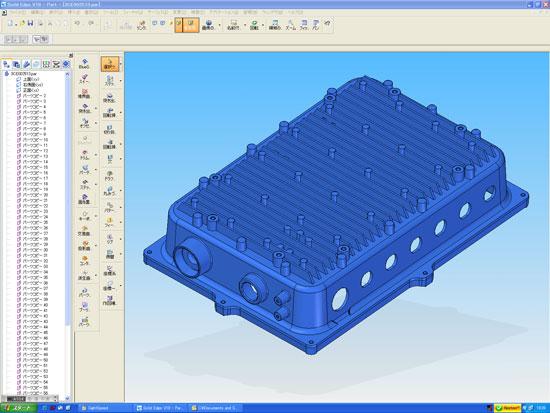The height and width of the screenshot is (413, 550).
Task: Click the フィット fit view tool
Action: pyautogui.click(x=304, y=25)
